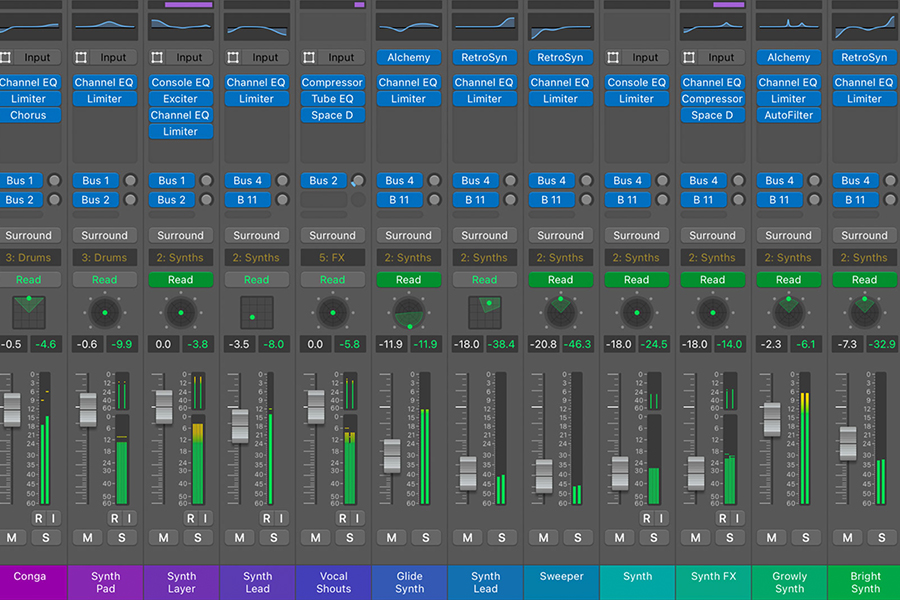Open the surround panner on Bright Synth channel
Image resolution: width=900 pixels, height=600 pixels.
864,312
